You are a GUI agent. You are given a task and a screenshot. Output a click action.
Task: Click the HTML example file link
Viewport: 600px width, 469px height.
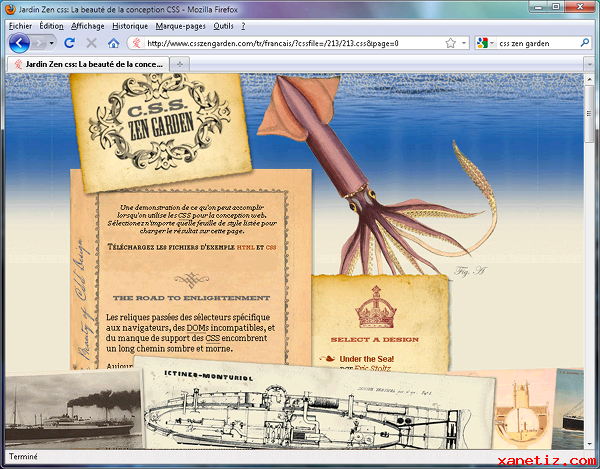246,248
